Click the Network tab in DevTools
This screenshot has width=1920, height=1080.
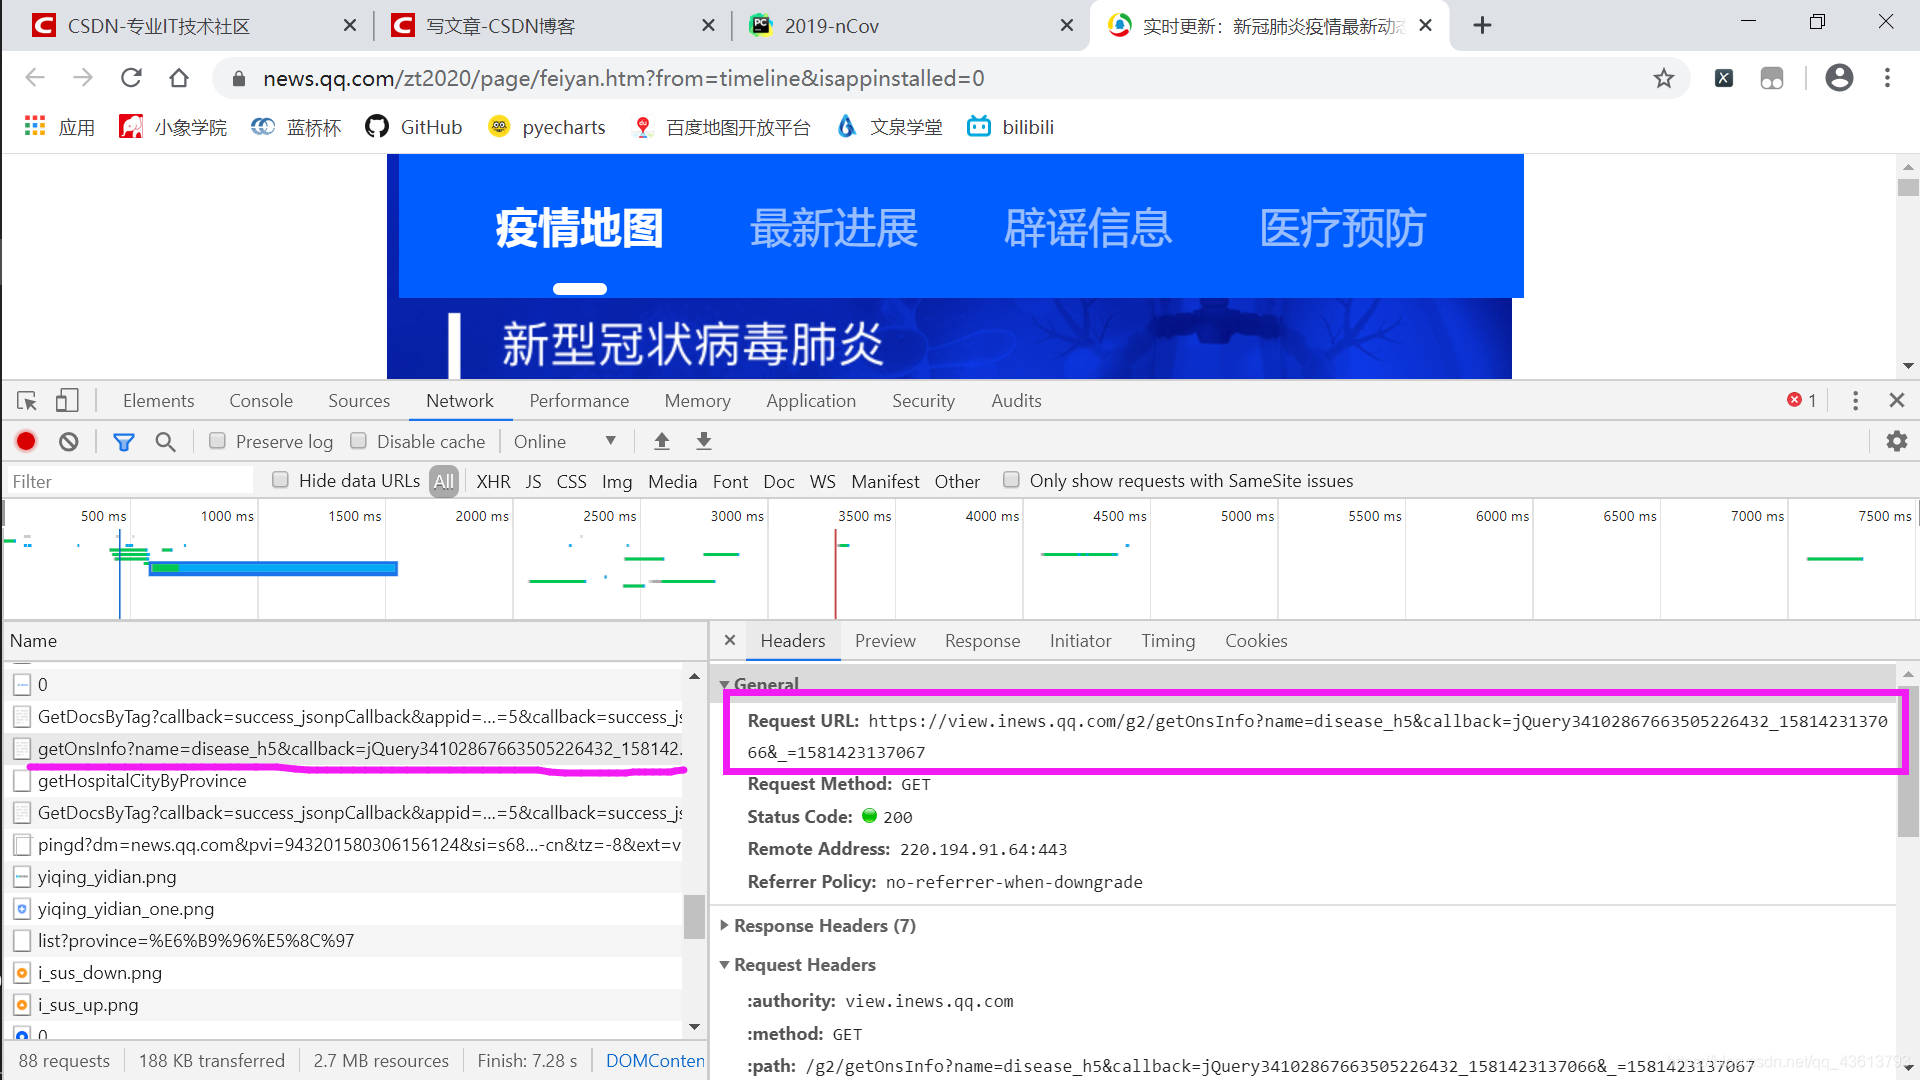pyautogui.click(x=459, y=401)
